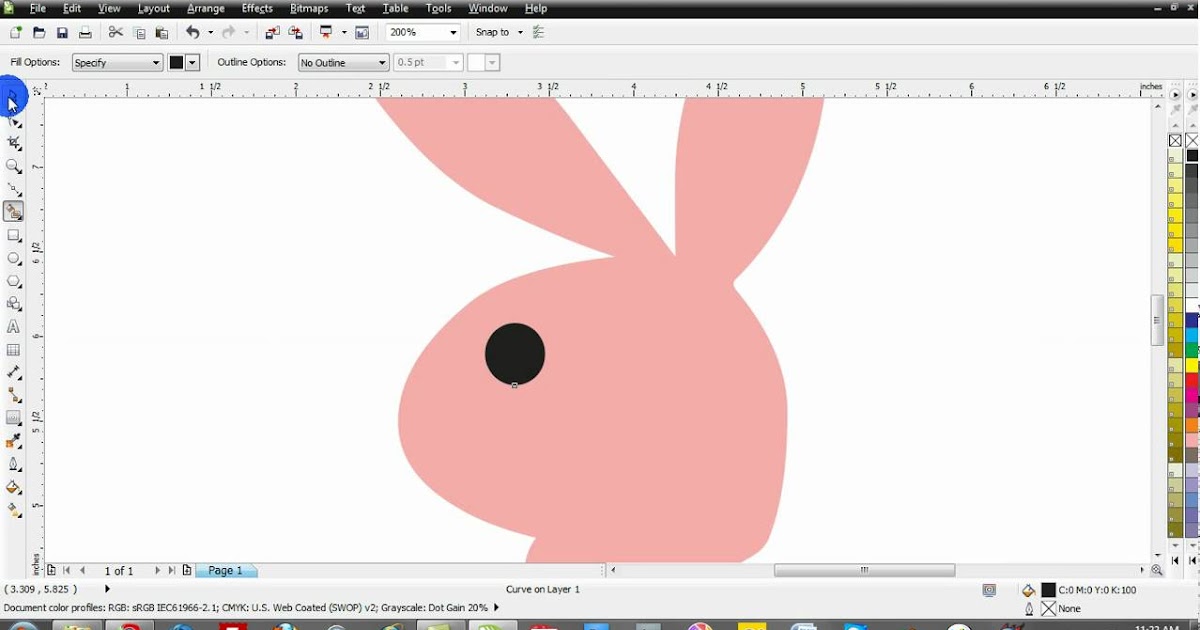Open the Application Launcher
Viewport: 1200px width, 630px height.
[x=326, y=33]
